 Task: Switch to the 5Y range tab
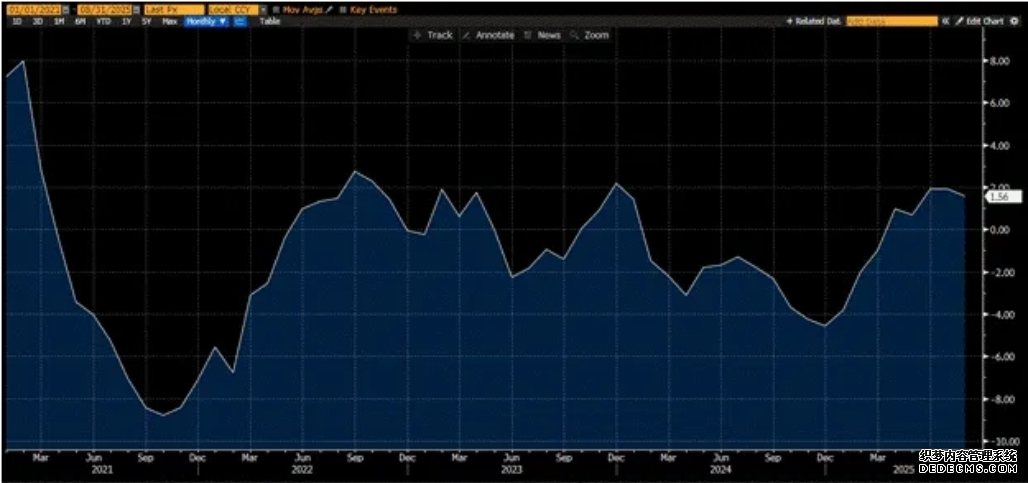(x=146, y=22)
